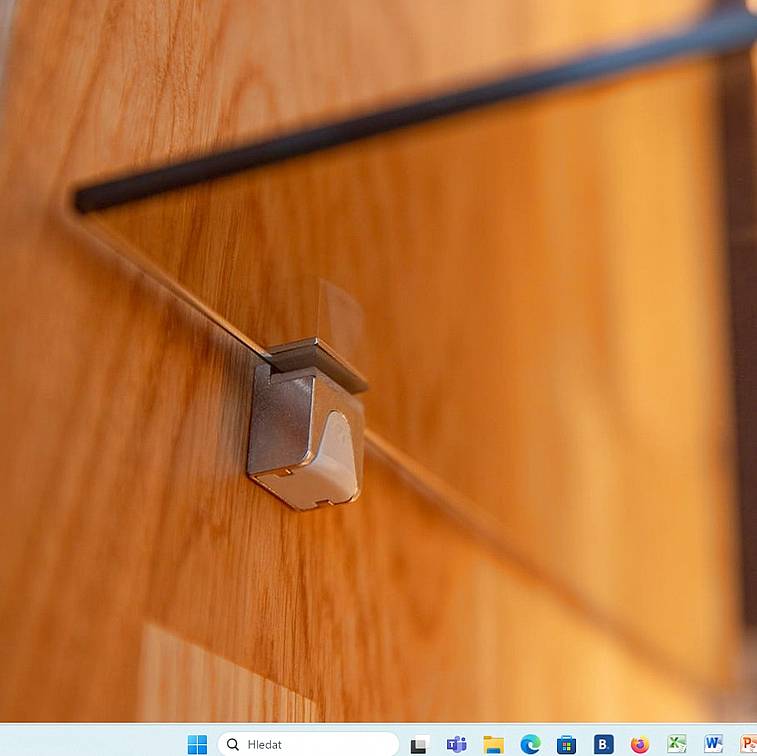Image resolution: width=757 pixels, height=756 pixels.
Task: Open Excel from the taskbar
Action: (677, 744)
